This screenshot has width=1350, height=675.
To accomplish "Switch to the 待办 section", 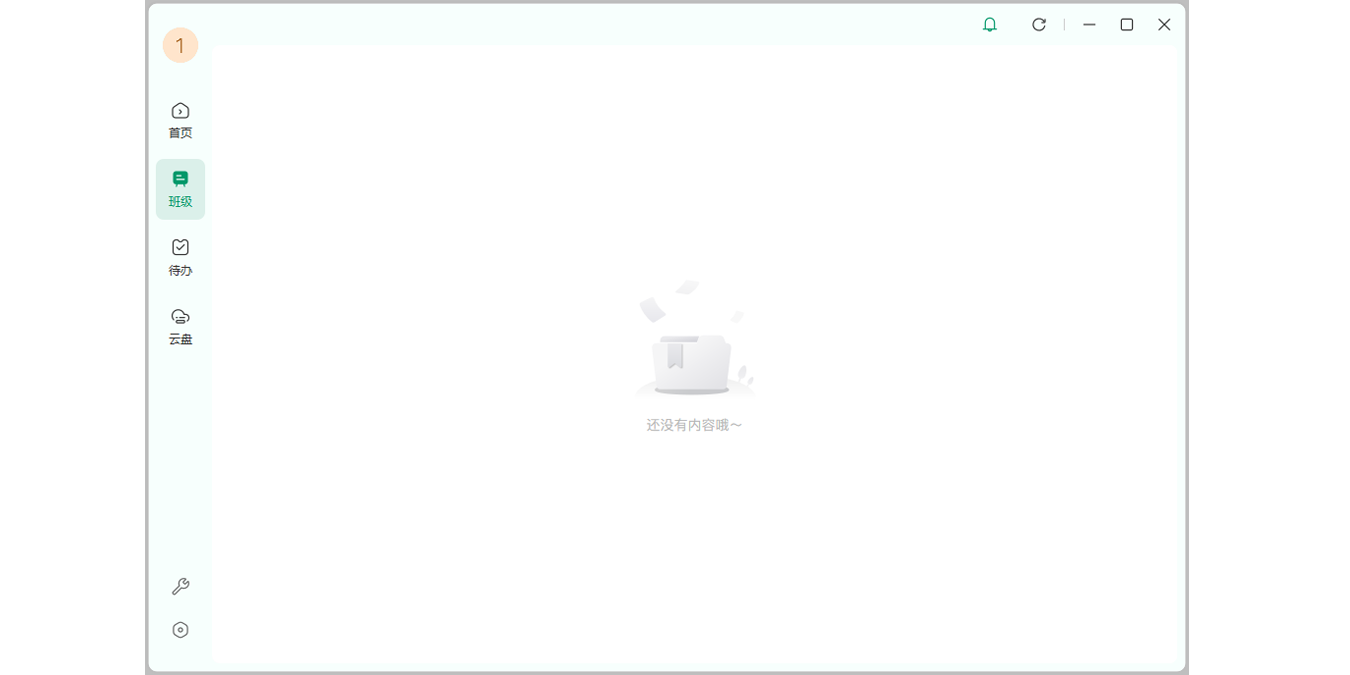I will click(179, 256).
